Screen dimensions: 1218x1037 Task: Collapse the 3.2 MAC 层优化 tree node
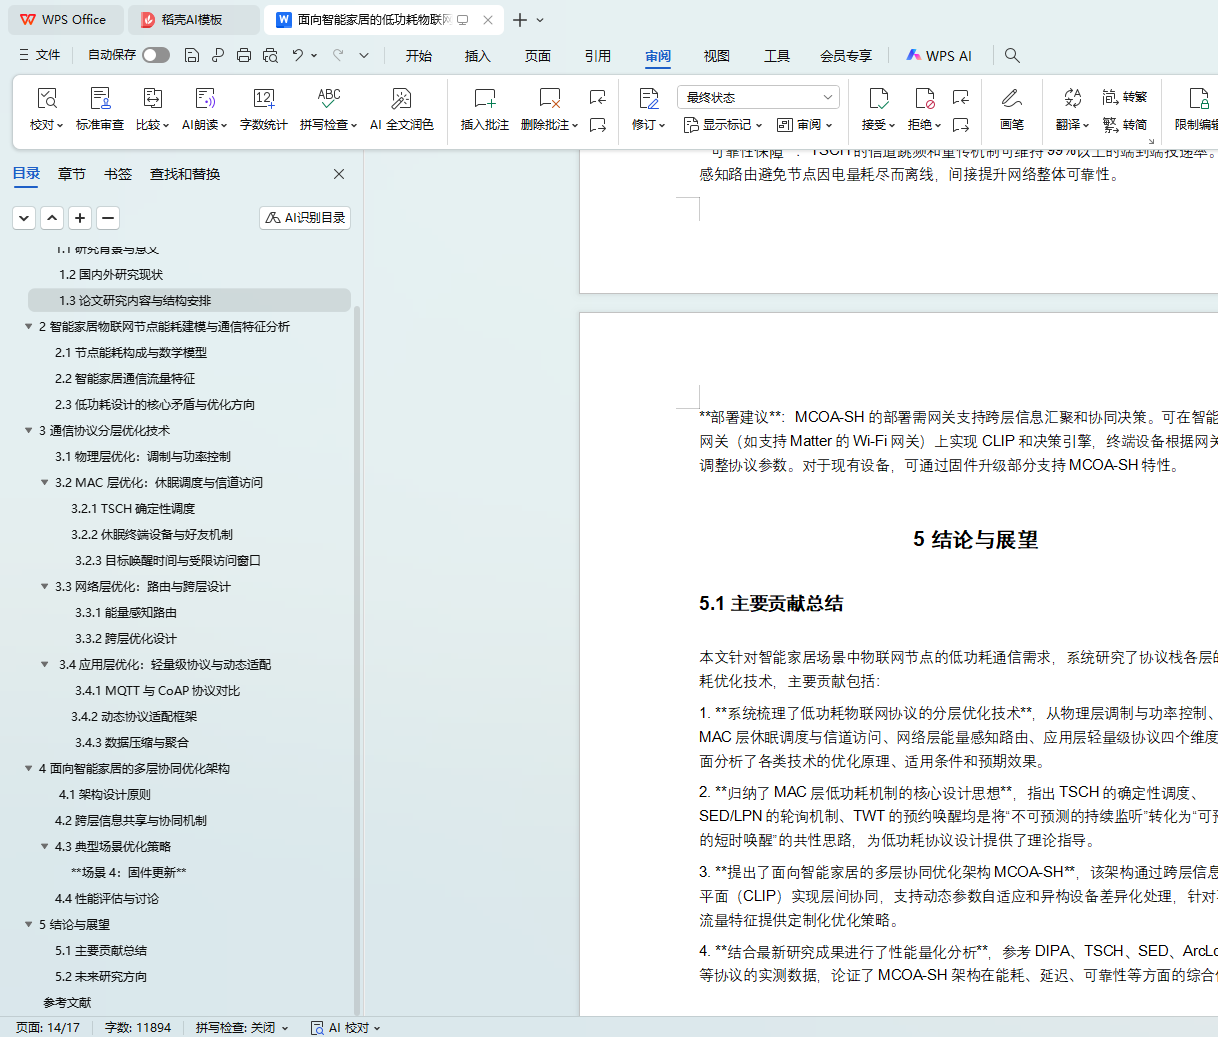click(44, 483)
